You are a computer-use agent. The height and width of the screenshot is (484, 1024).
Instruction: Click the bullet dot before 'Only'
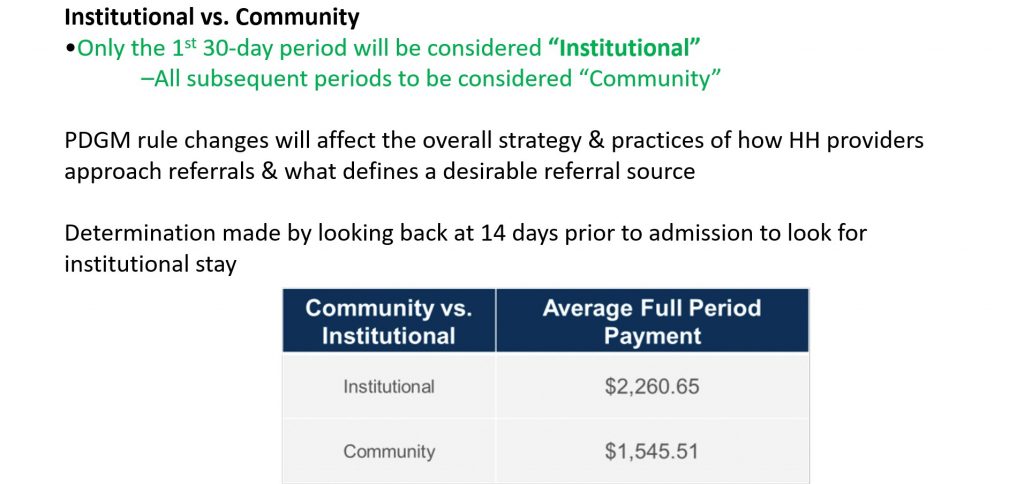(x=71, y=50)
